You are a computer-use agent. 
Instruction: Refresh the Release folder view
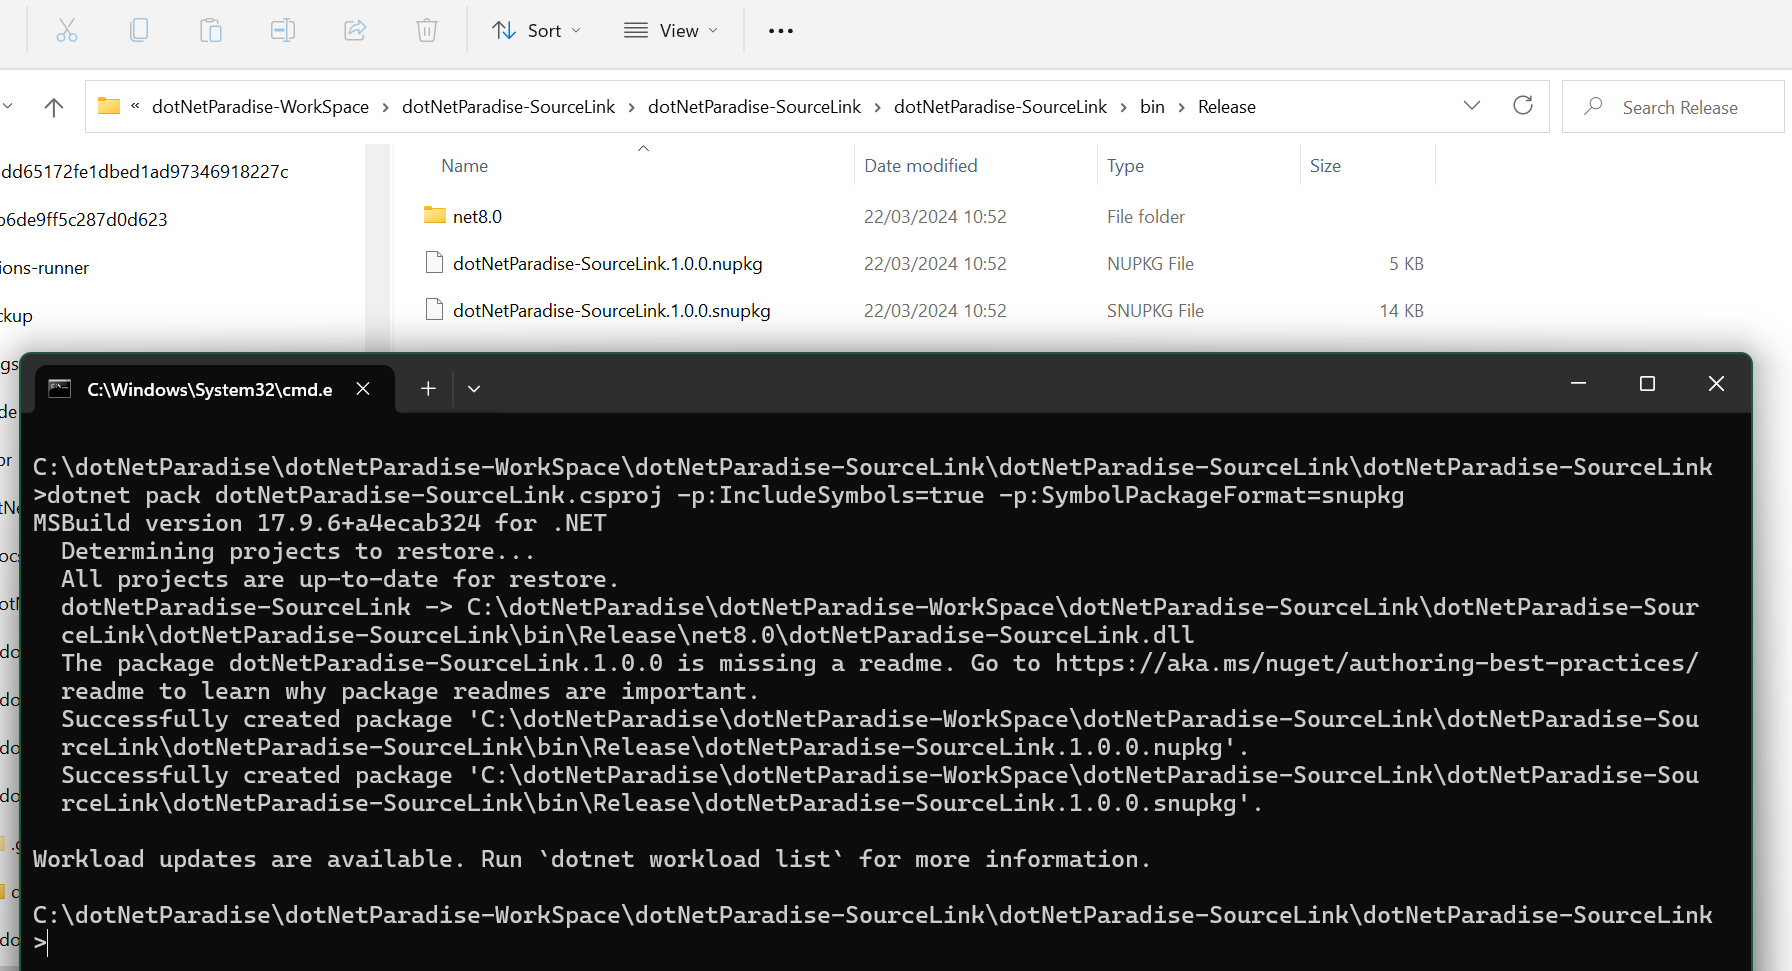[x=1523, y=106]
